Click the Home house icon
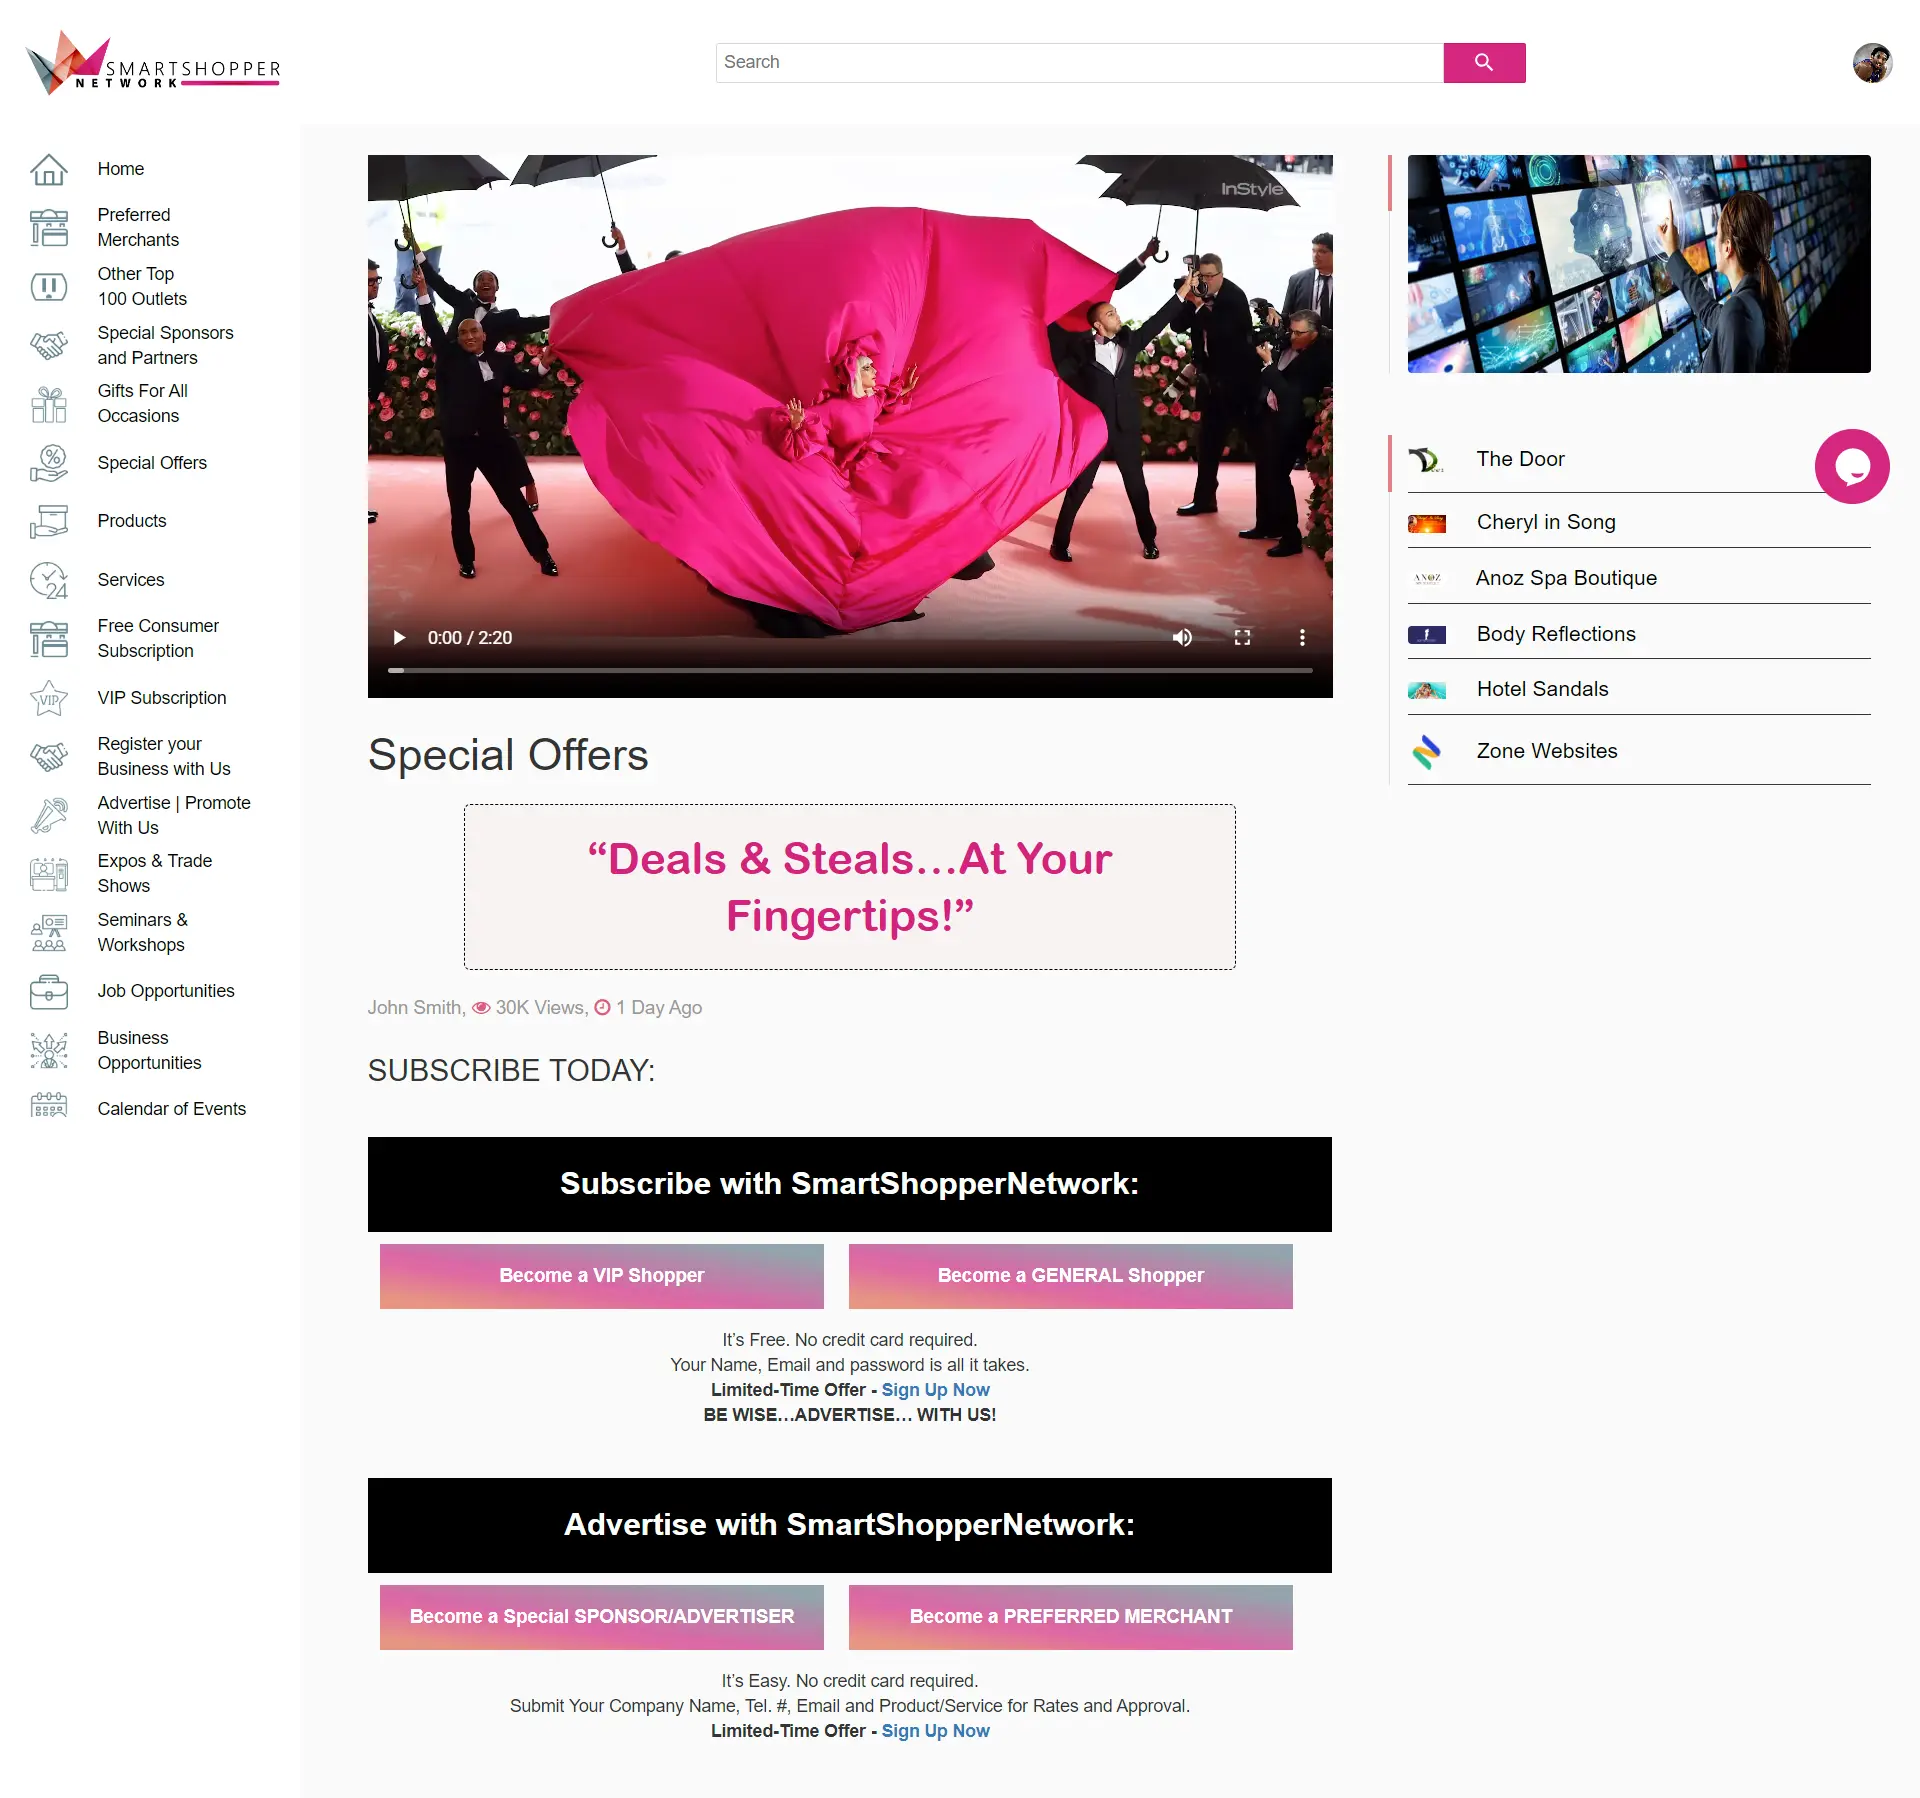This screenshot has height=1798, width=1920. (48, 169)
